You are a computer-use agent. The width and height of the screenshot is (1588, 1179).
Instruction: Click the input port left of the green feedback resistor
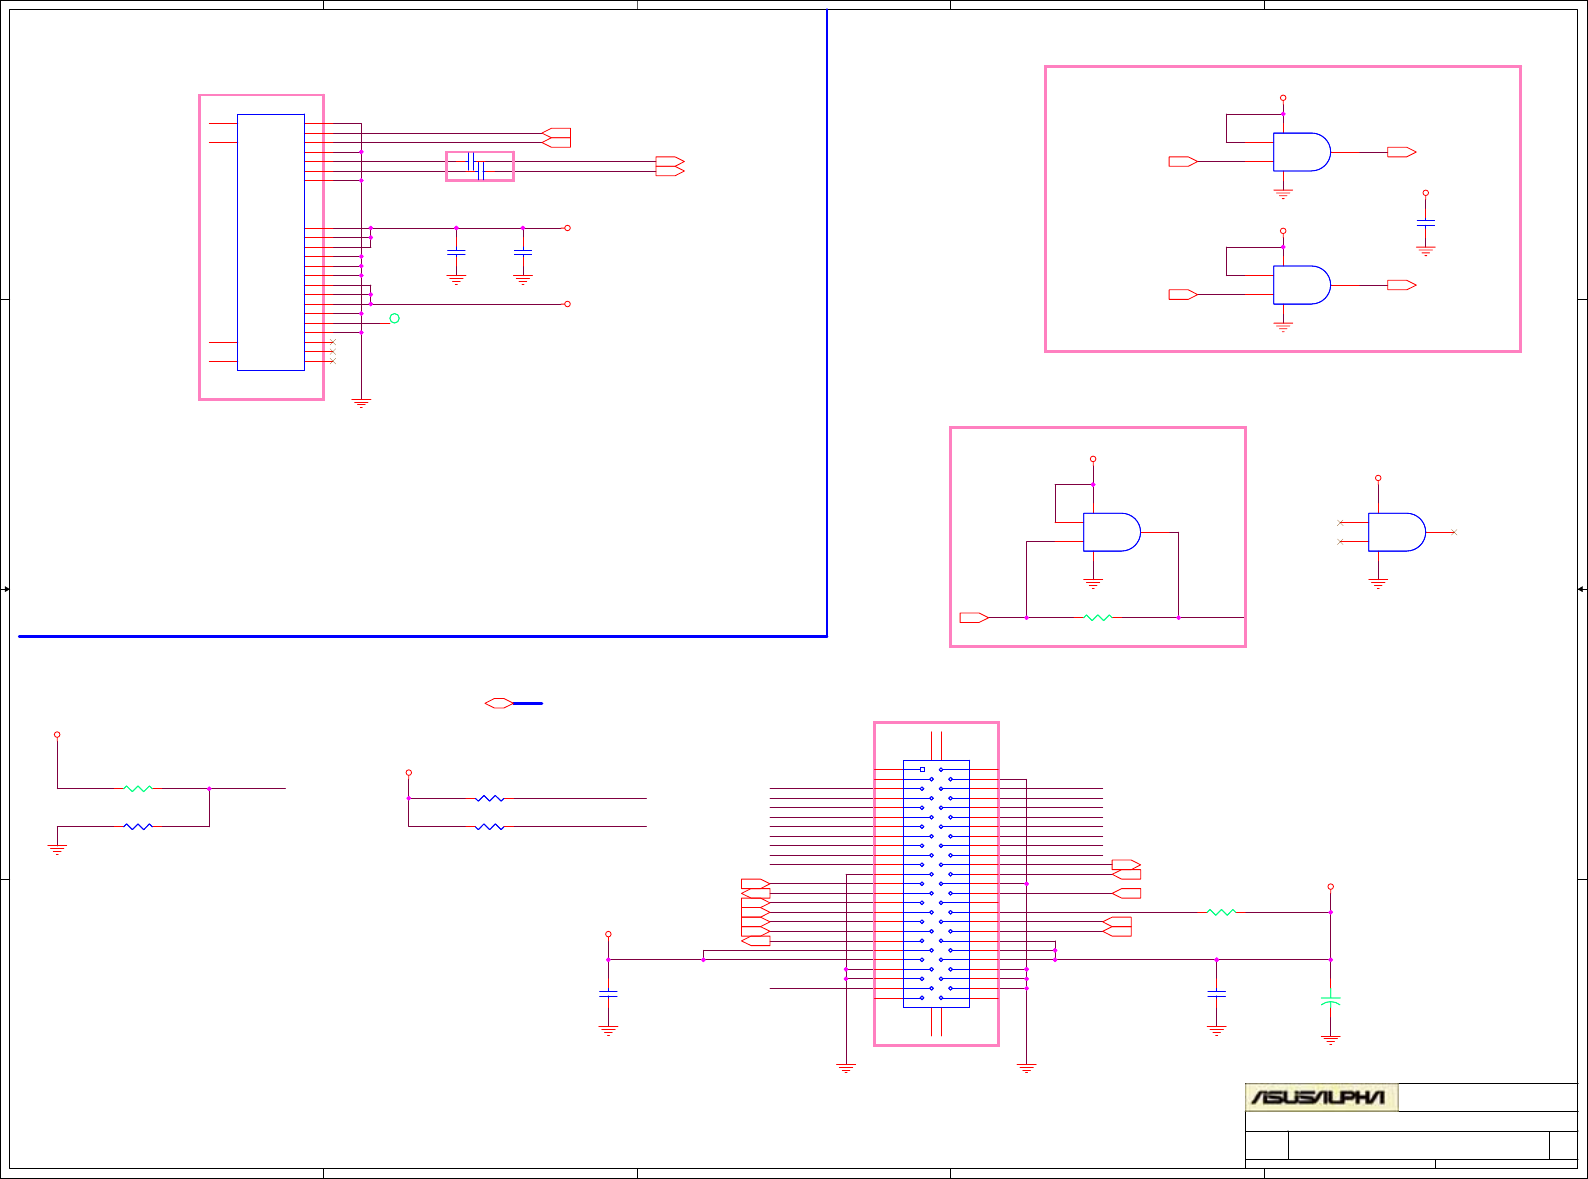[974, 618]
